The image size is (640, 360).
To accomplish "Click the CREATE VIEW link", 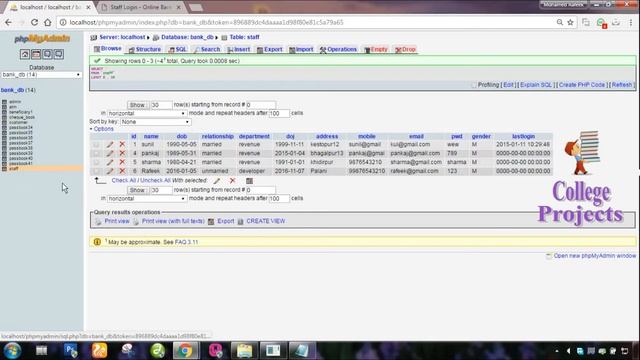I will coord(265,221).
